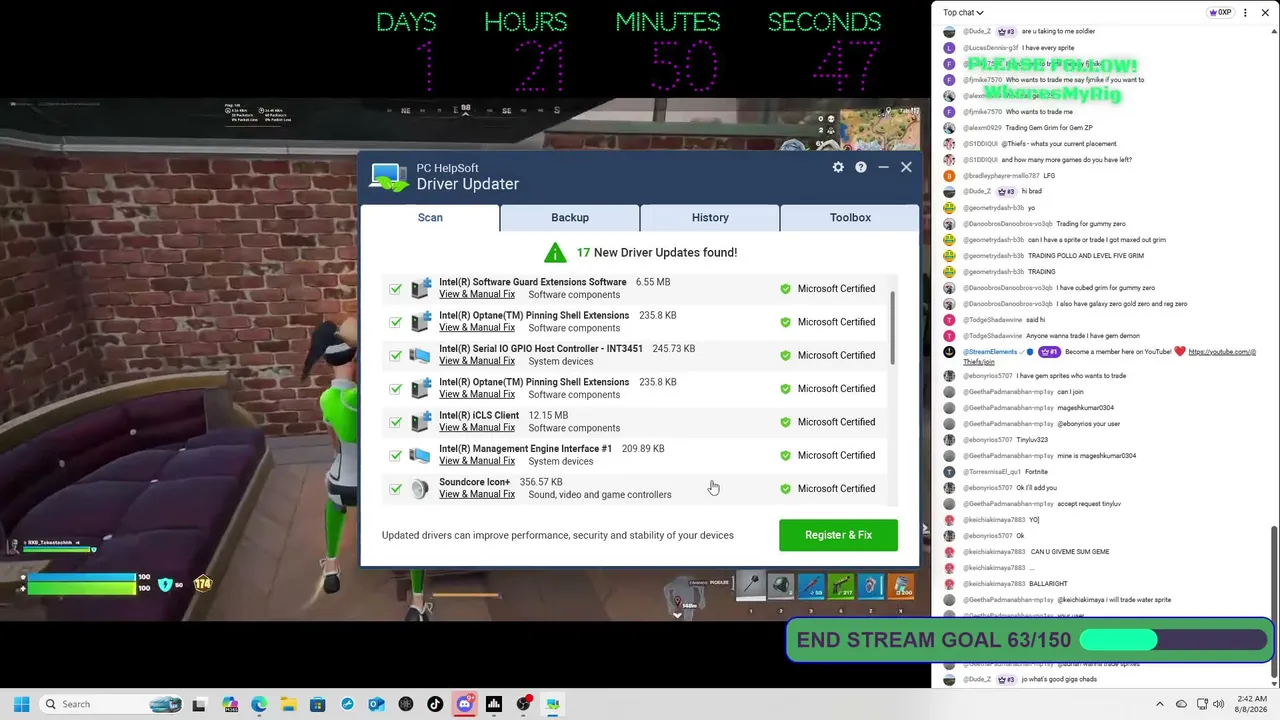Click the End Stream Goal progress bar

pyautogui.click(x=1172, y=640)
